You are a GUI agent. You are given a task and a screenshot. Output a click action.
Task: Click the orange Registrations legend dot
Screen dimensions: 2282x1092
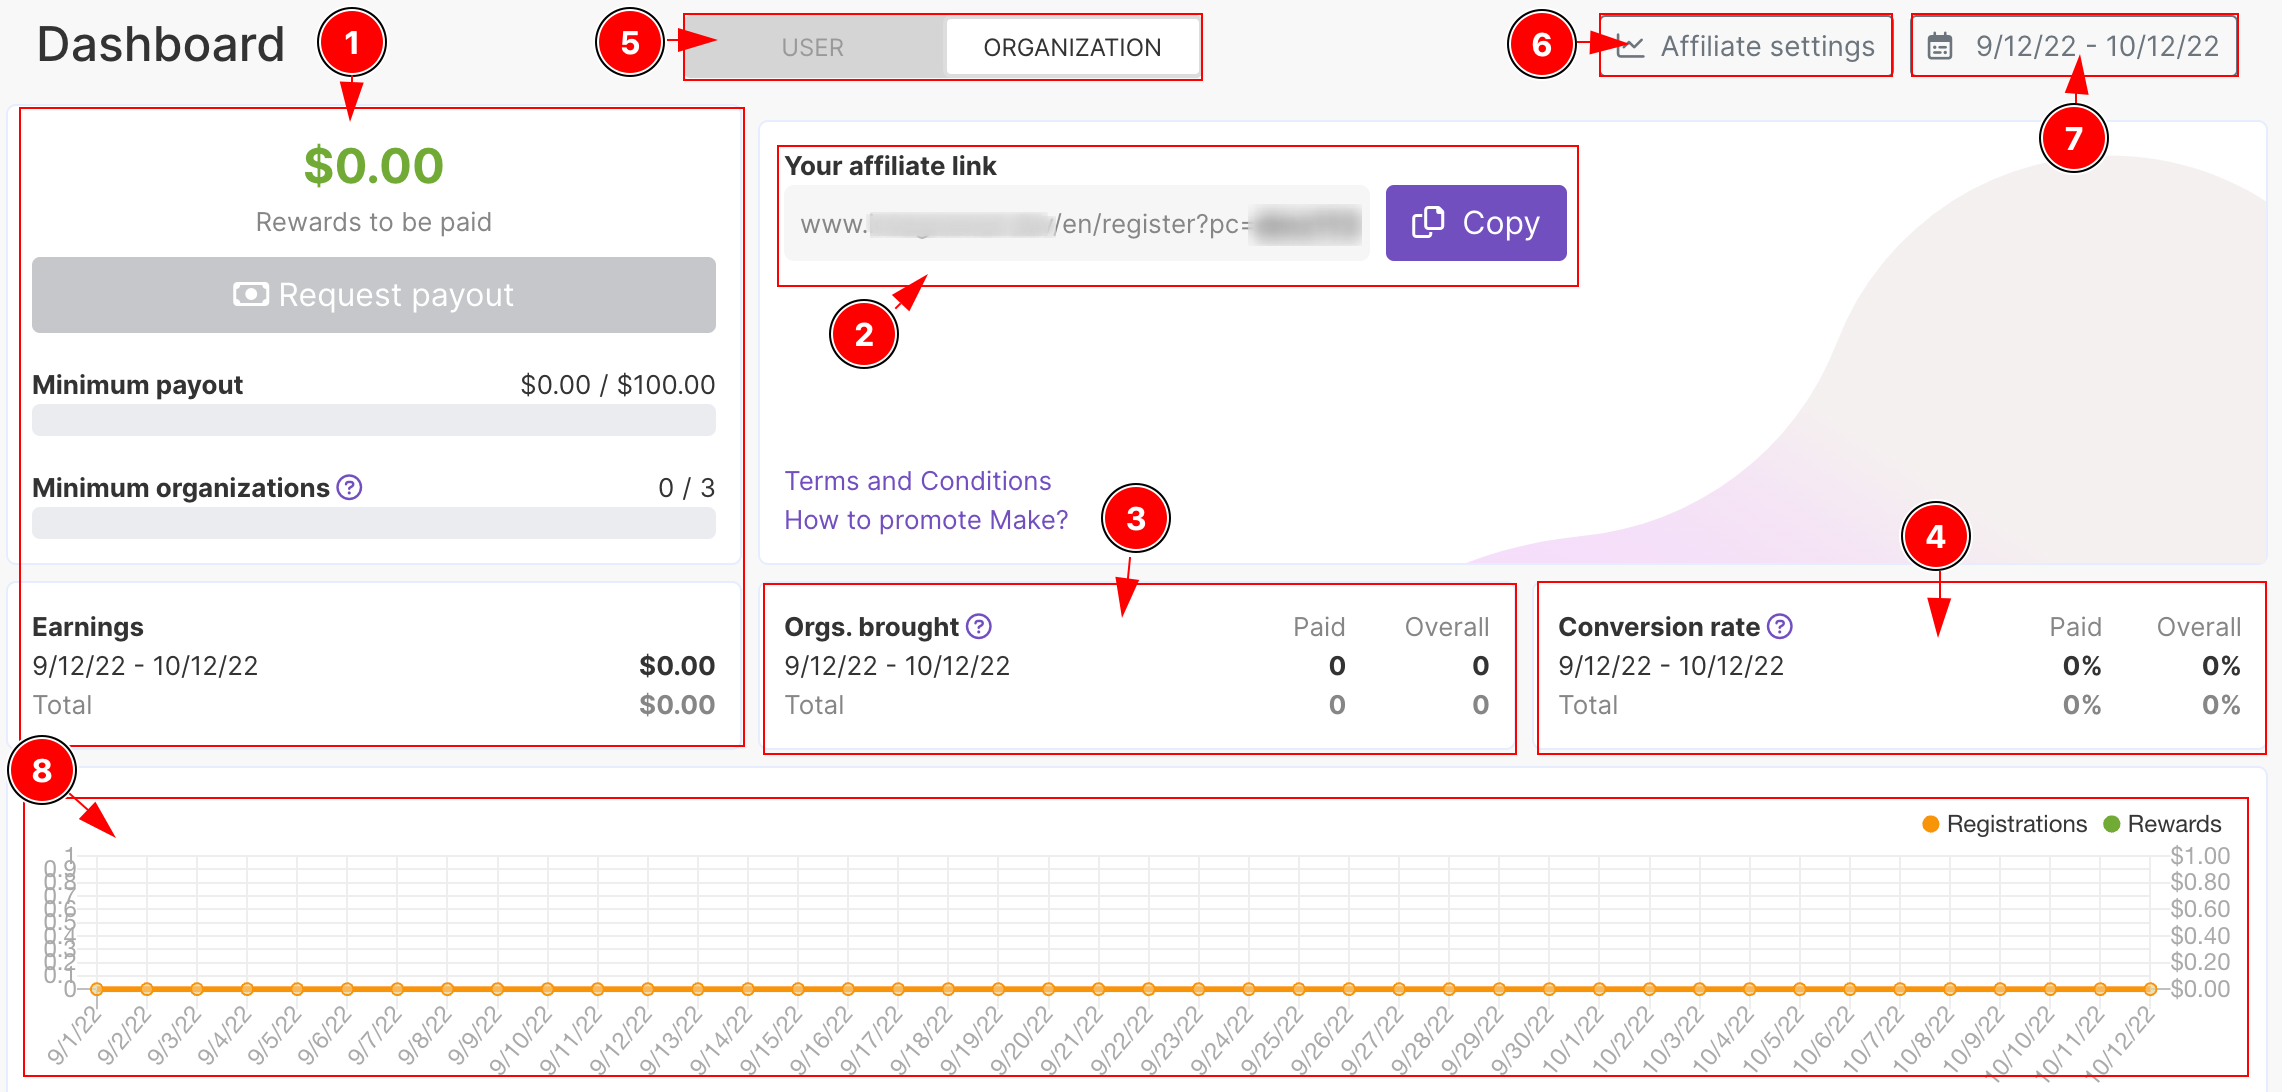(1931, 824)
